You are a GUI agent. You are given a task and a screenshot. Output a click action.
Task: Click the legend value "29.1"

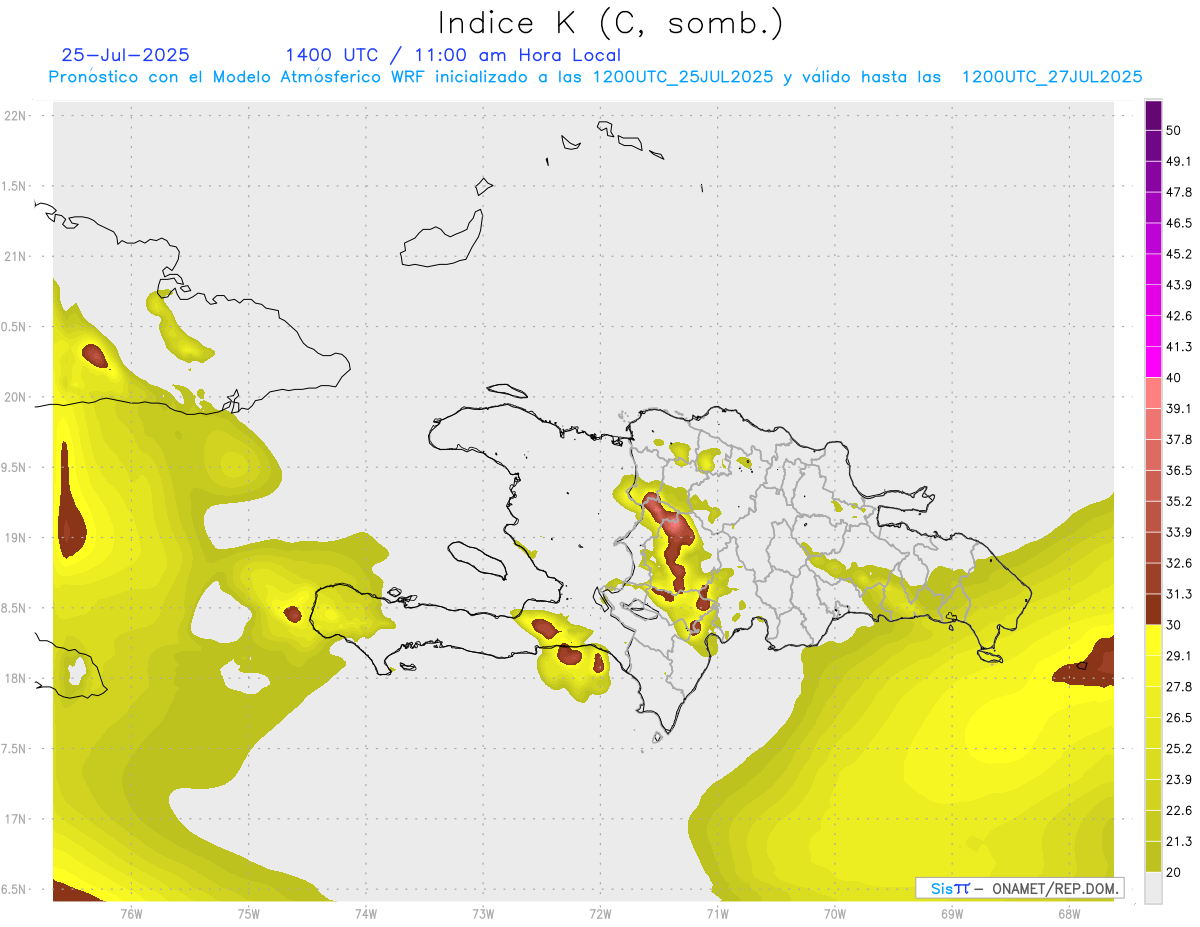click(1179, 655)
